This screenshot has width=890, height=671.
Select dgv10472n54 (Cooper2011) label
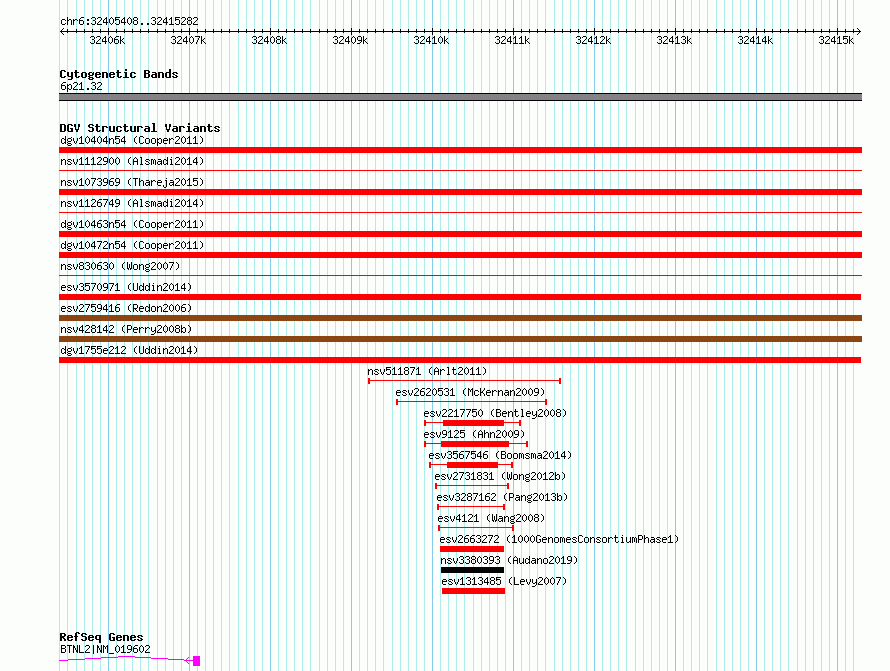132,245
